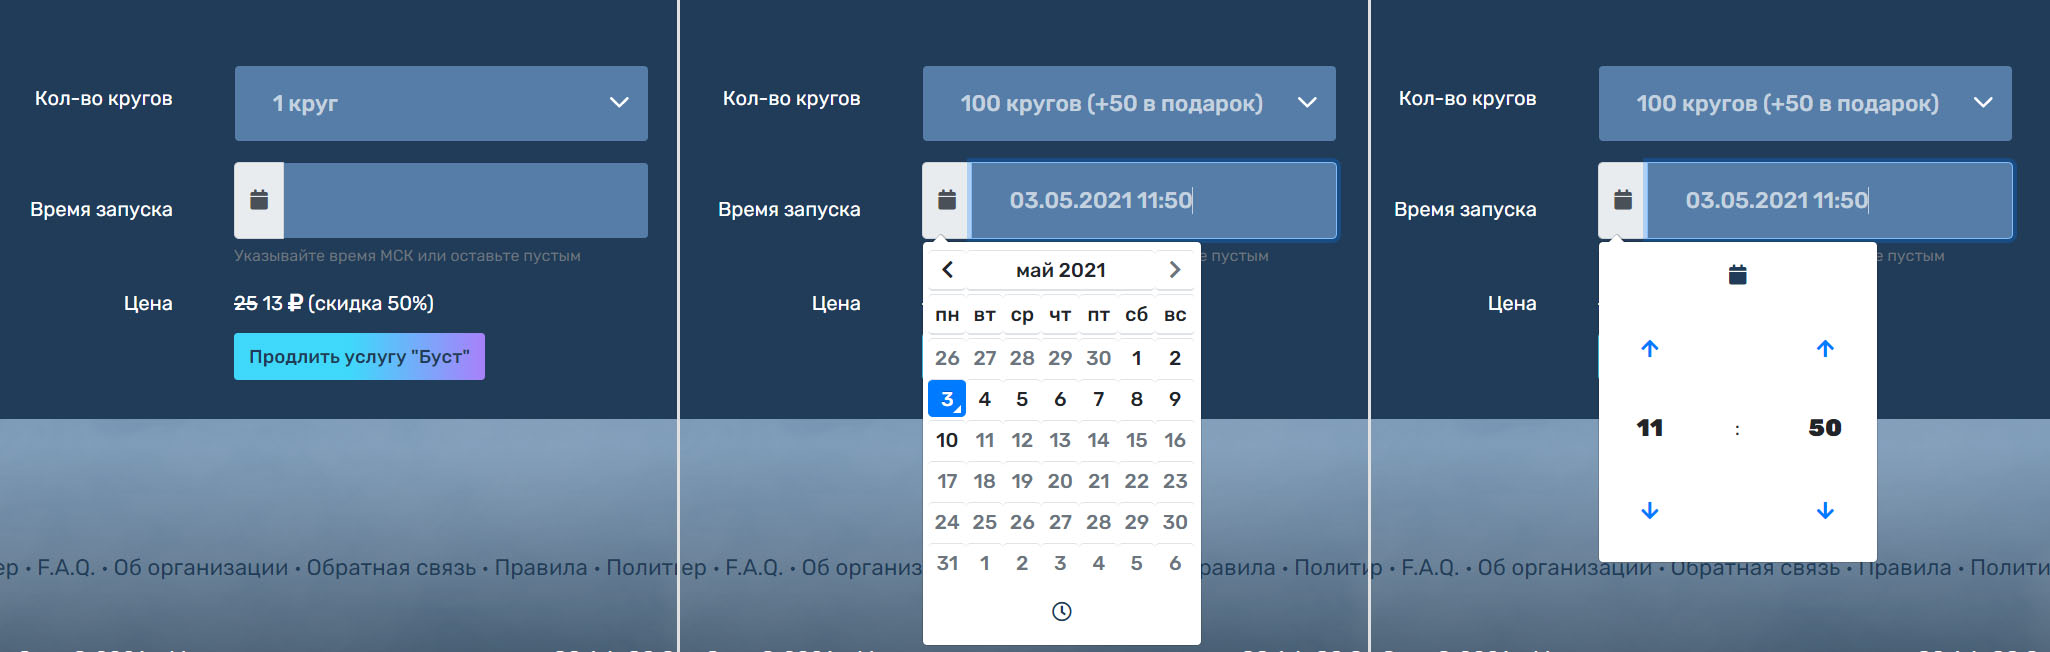
Task: Select April 26 in the calendar
Action: [947, 358]
